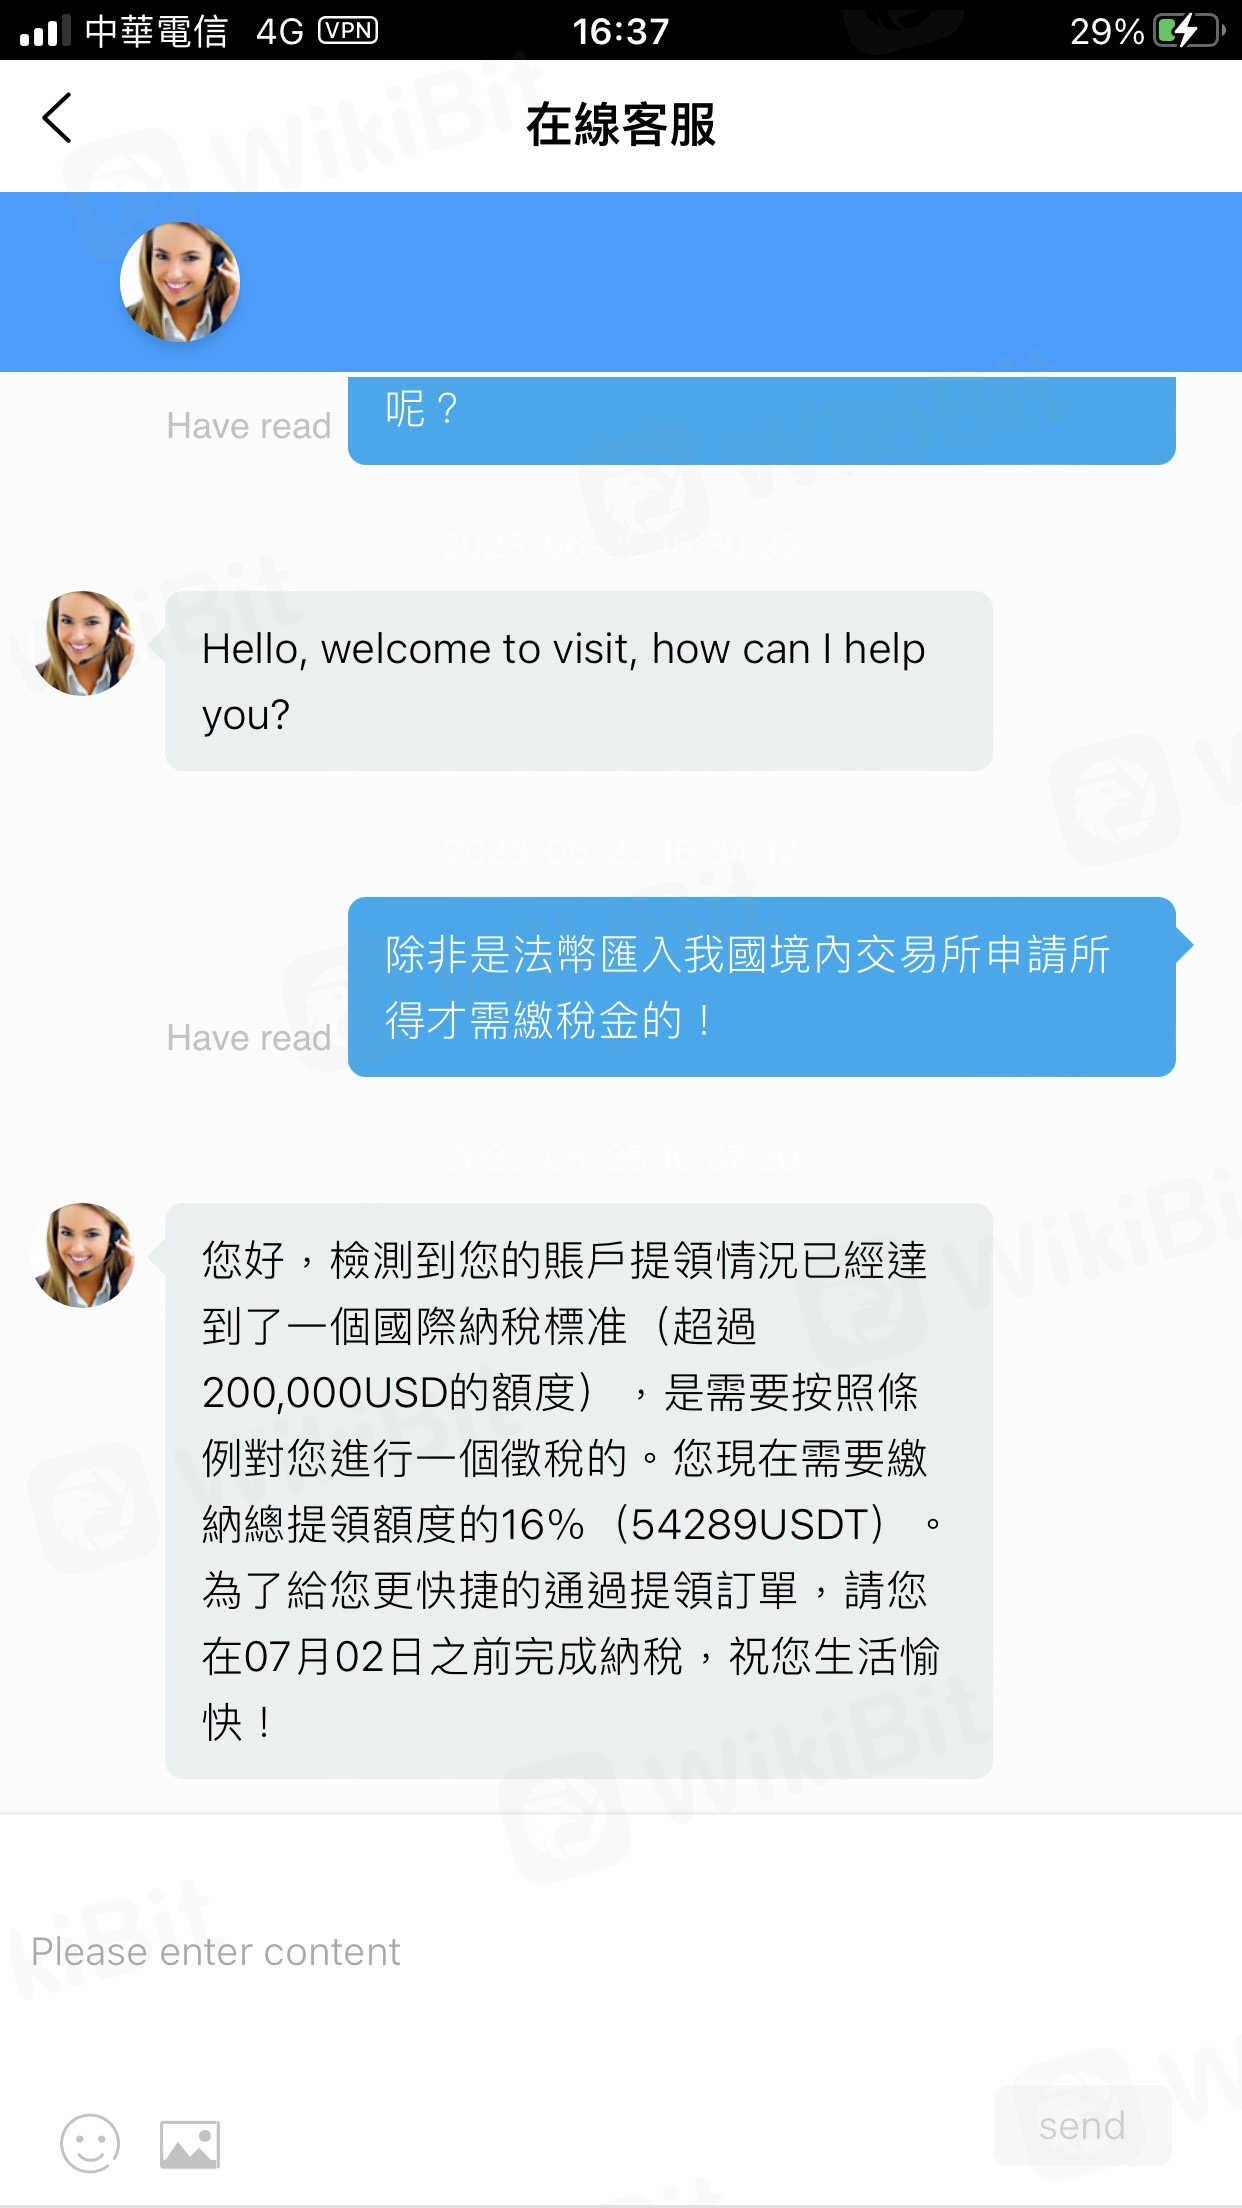Tap agent avatar beside the welcome message
This screenshot has height=2208, width=1242.
point(84,643)
